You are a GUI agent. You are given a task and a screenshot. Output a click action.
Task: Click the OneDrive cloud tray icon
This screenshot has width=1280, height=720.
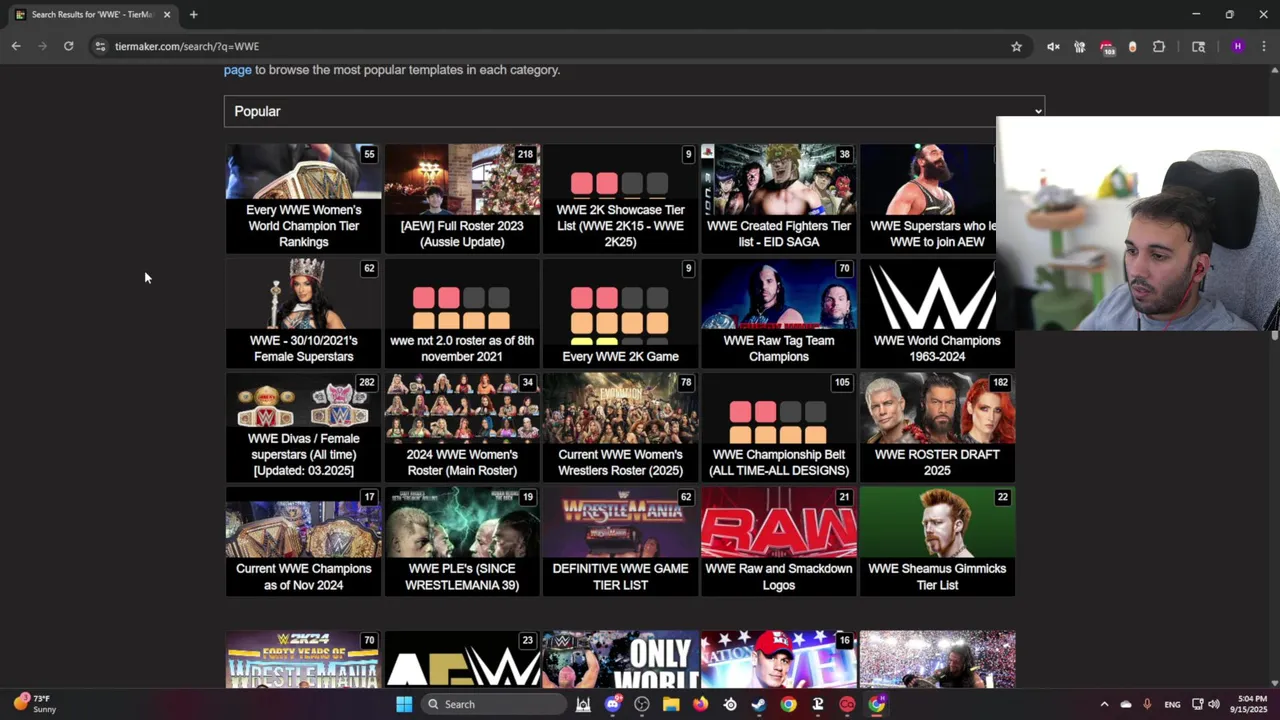(1126, 704)
